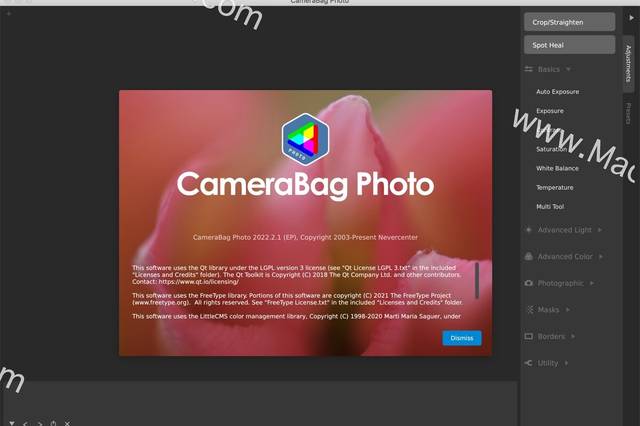Image resolution: width=640 pixels, height=426 pixels.
Task: Click the Photographic camera icon
Action: coord(529,283)
